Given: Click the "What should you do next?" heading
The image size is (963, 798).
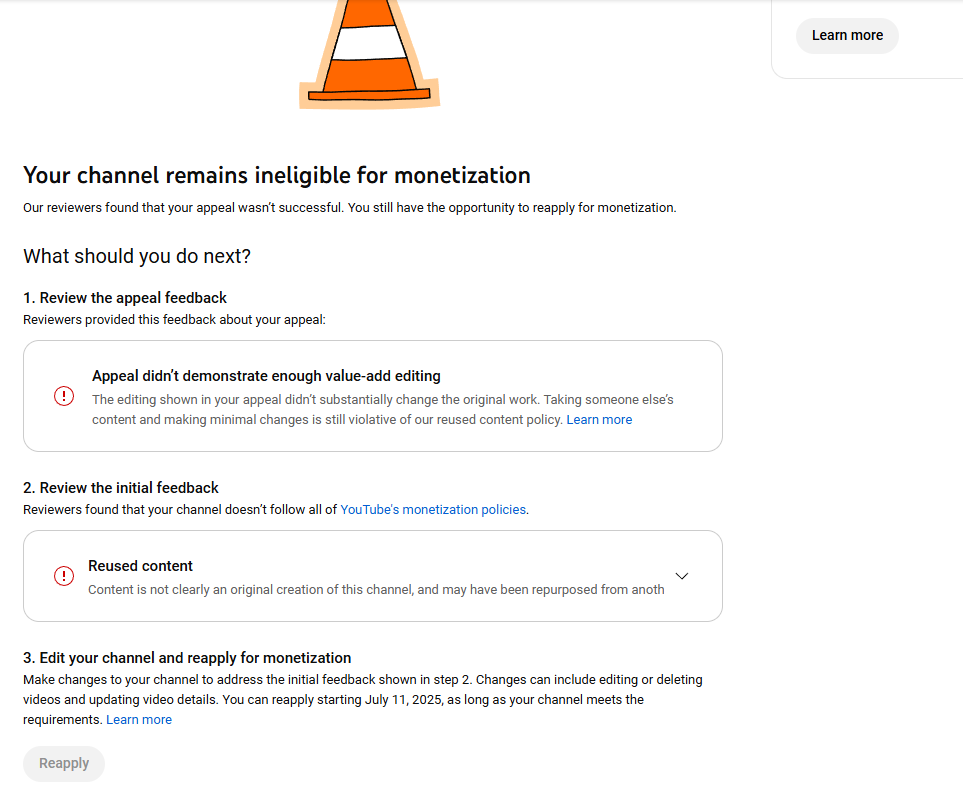Looking at the screenshot, I should (137, 256).
